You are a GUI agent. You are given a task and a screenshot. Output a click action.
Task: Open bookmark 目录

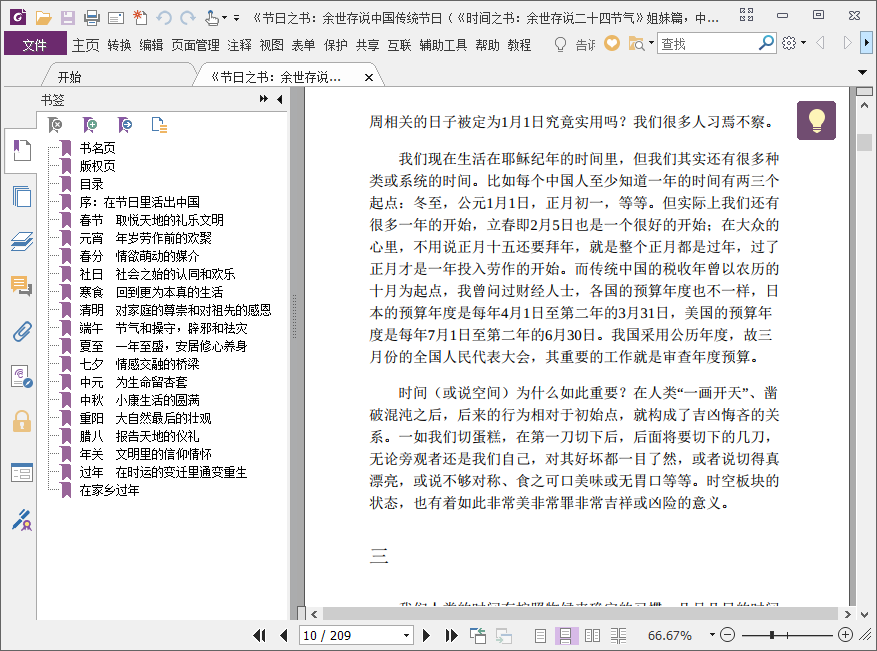pos(91,184)
